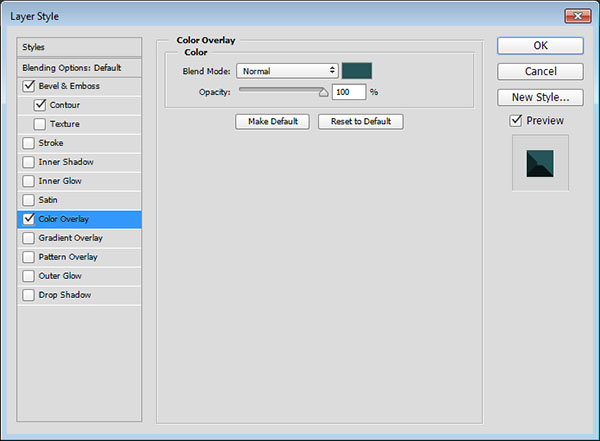Click the style preview thumbnail
600x441 pixels.
point(540,163)
